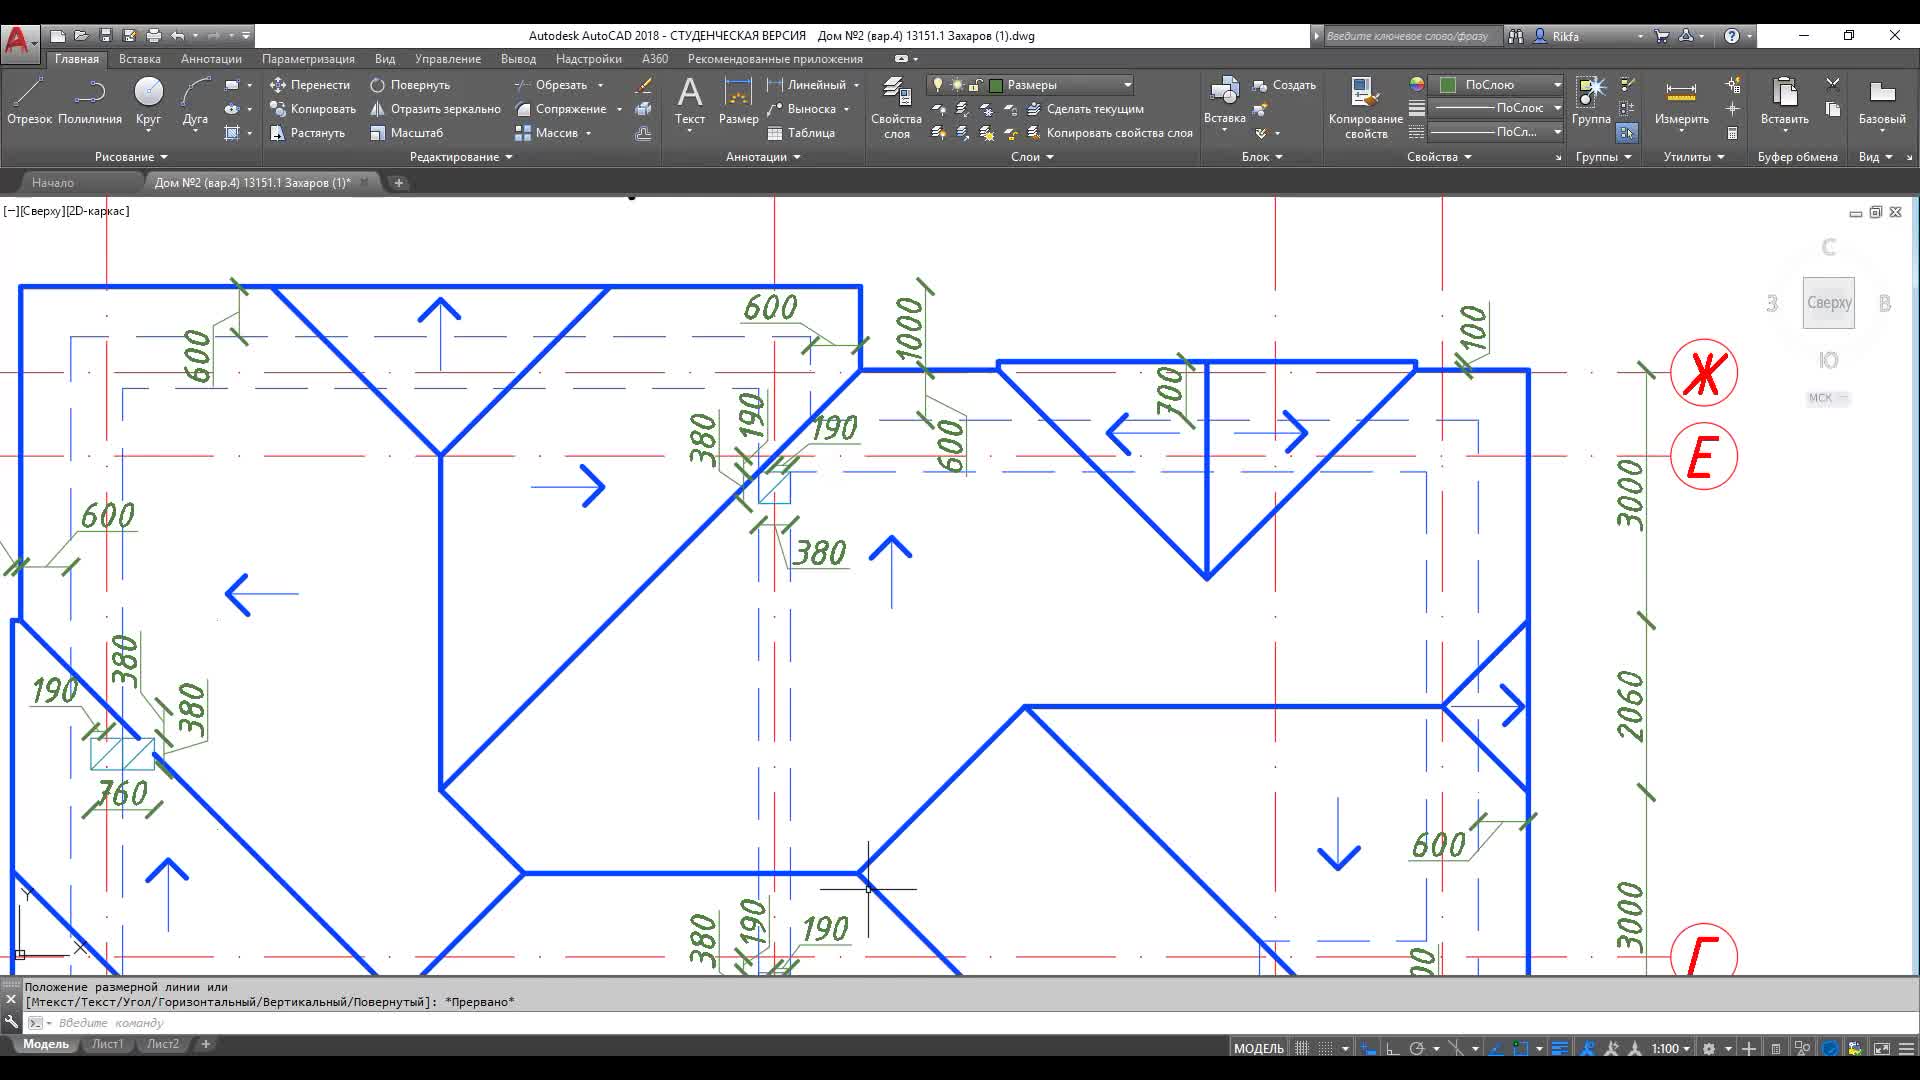Toggle the layer lightbulb on/off icon

point(938,85)
